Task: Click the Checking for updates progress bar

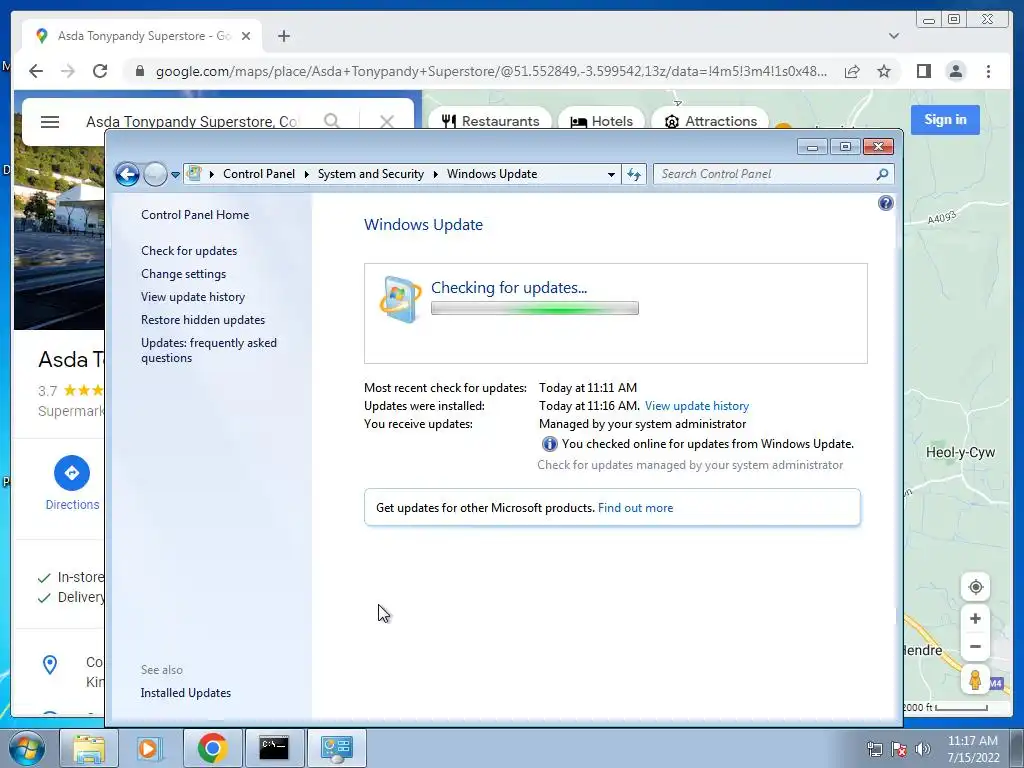Action: 535,308
